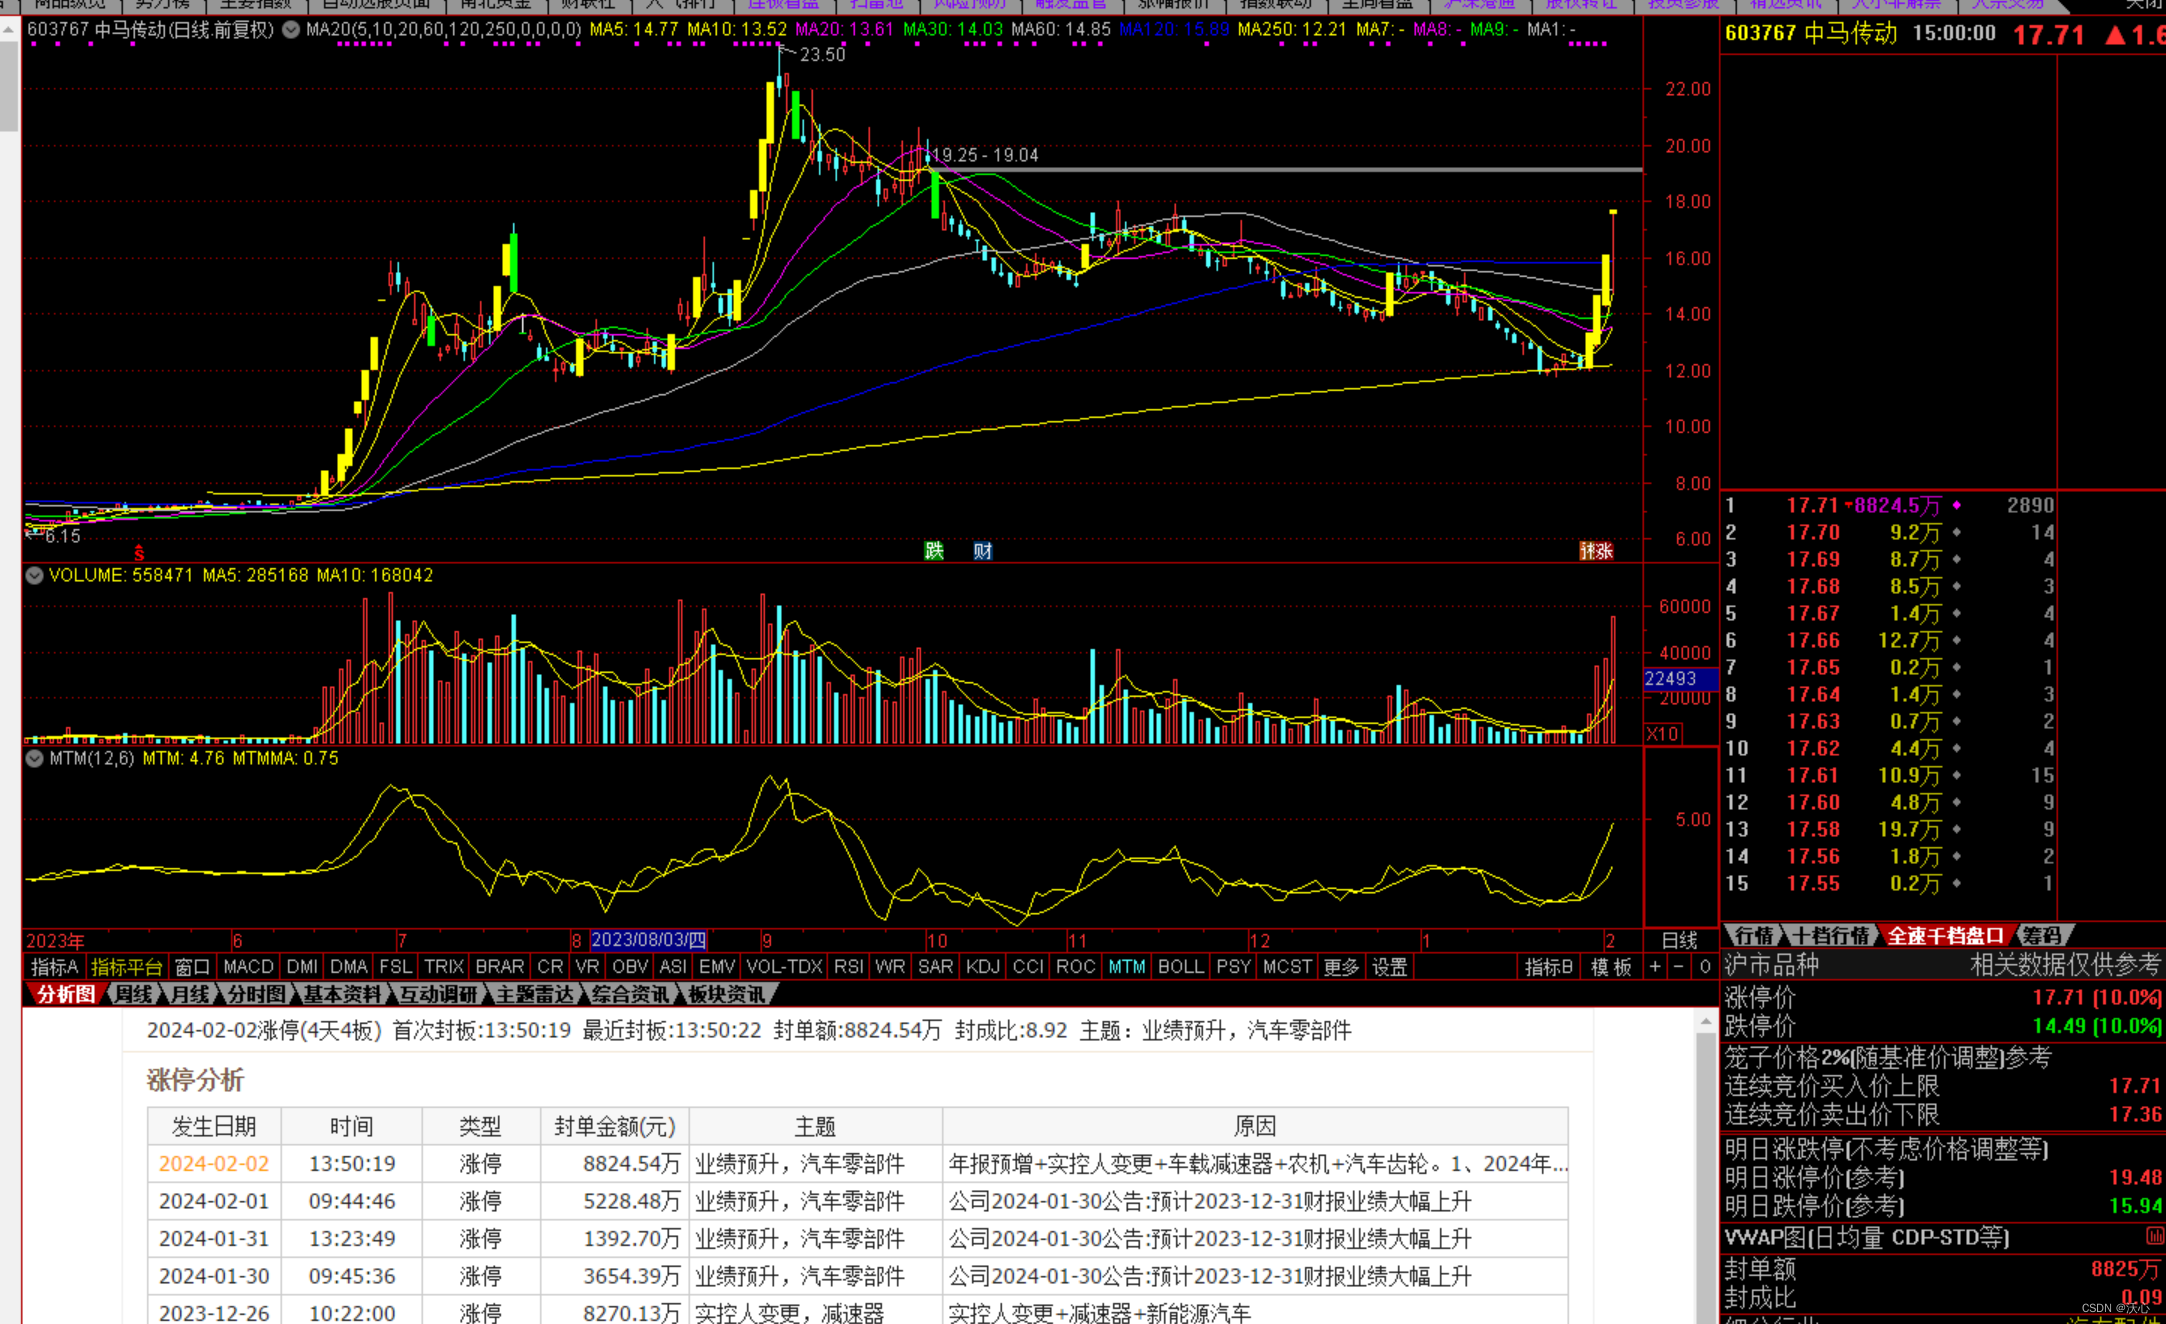
Task: Click the minus zoom-out button
Action: 1679,967
